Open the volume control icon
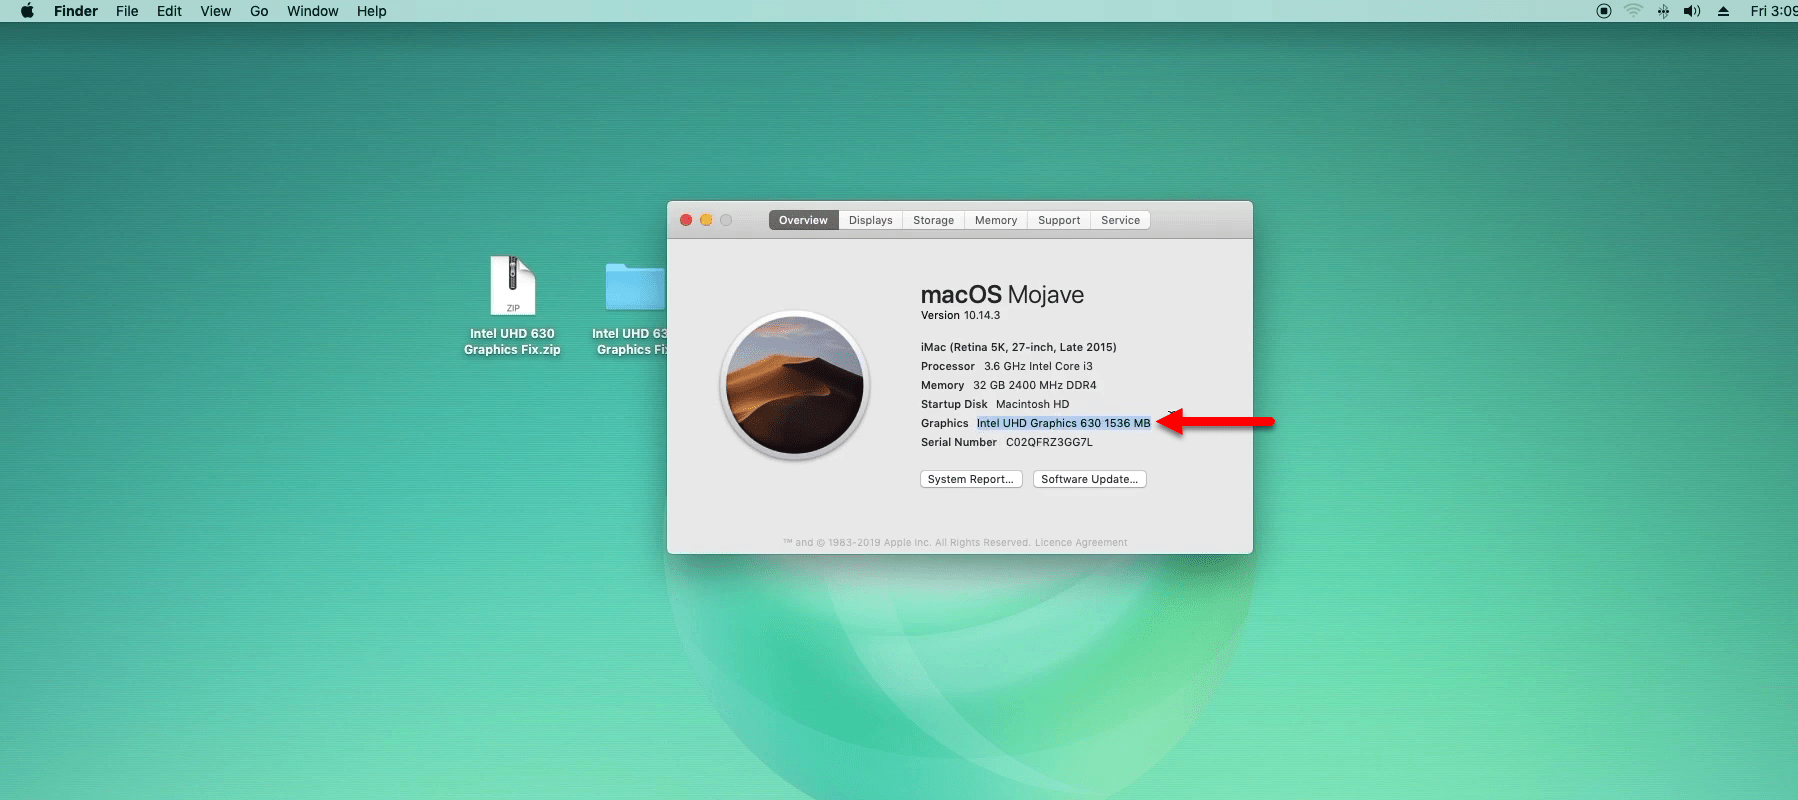Screen dimensions: 1798x800 (1692, 11)
